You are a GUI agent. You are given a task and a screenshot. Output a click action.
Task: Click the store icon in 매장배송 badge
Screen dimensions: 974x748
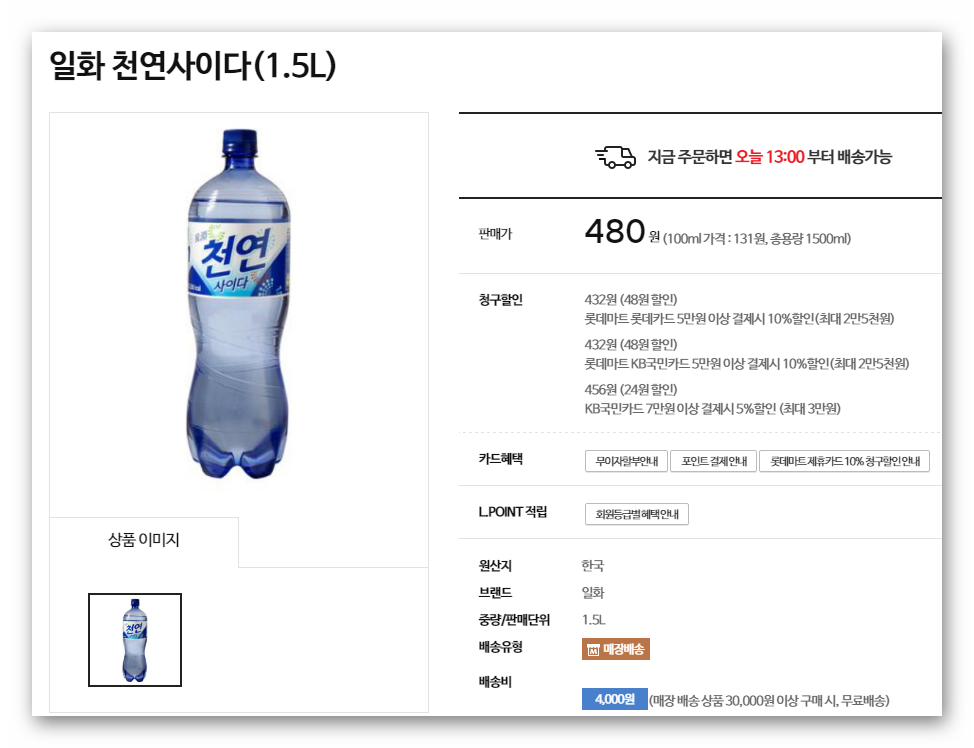[x=593, y=650]
